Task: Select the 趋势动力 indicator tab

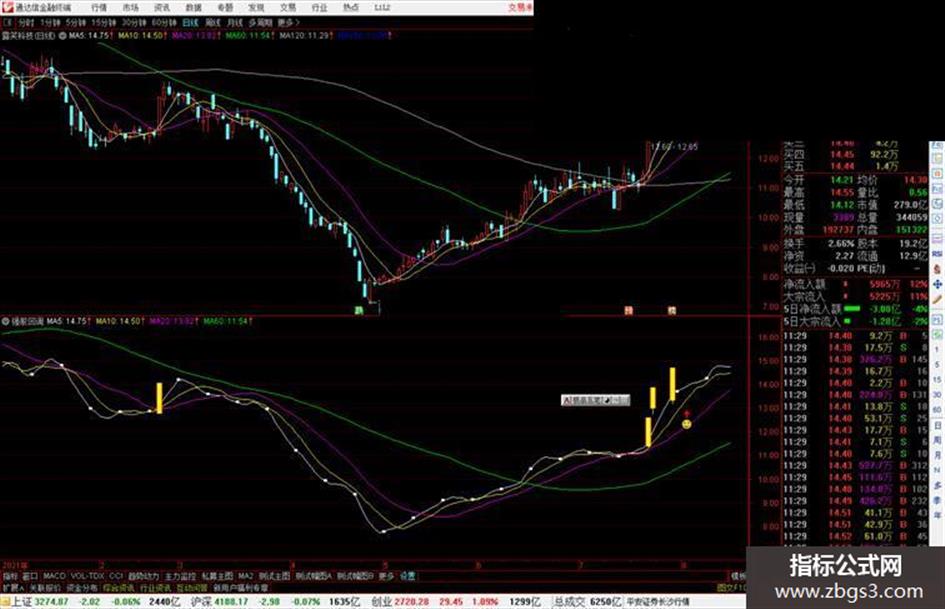Action: [x=143, y=576]
